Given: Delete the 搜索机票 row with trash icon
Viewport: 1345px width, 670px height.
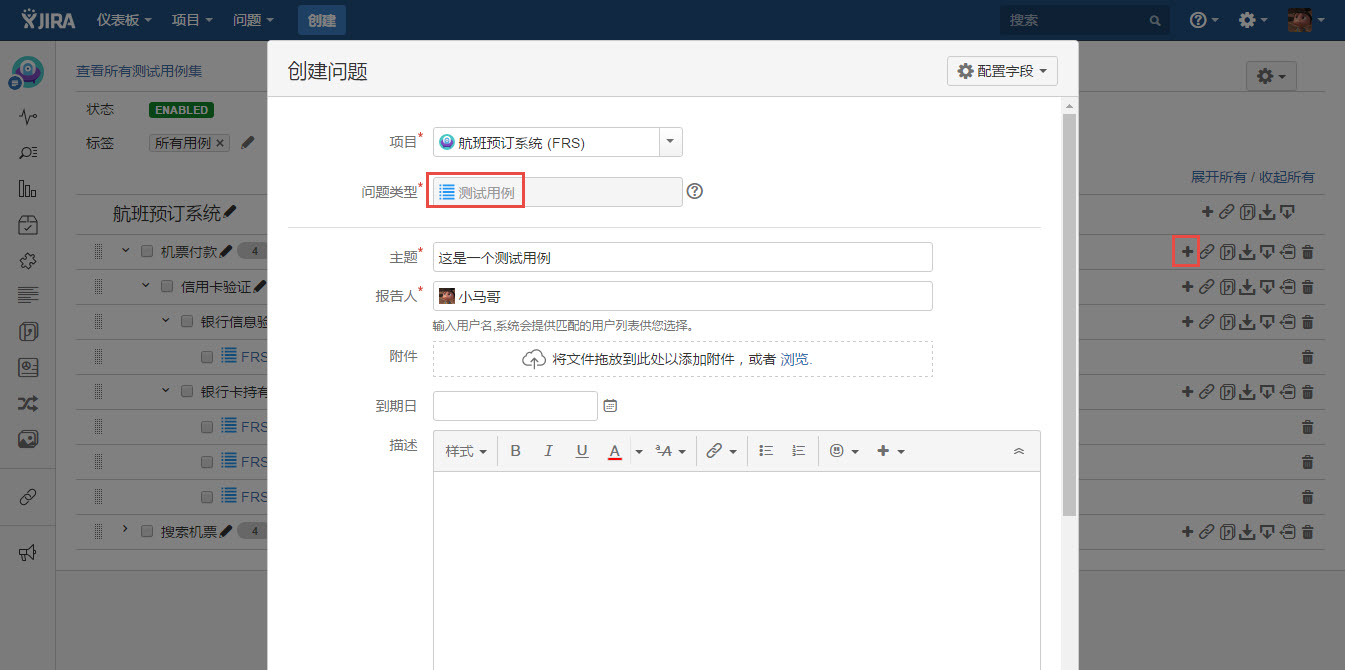Looking at the screenshot, I should coord(1307,532).
